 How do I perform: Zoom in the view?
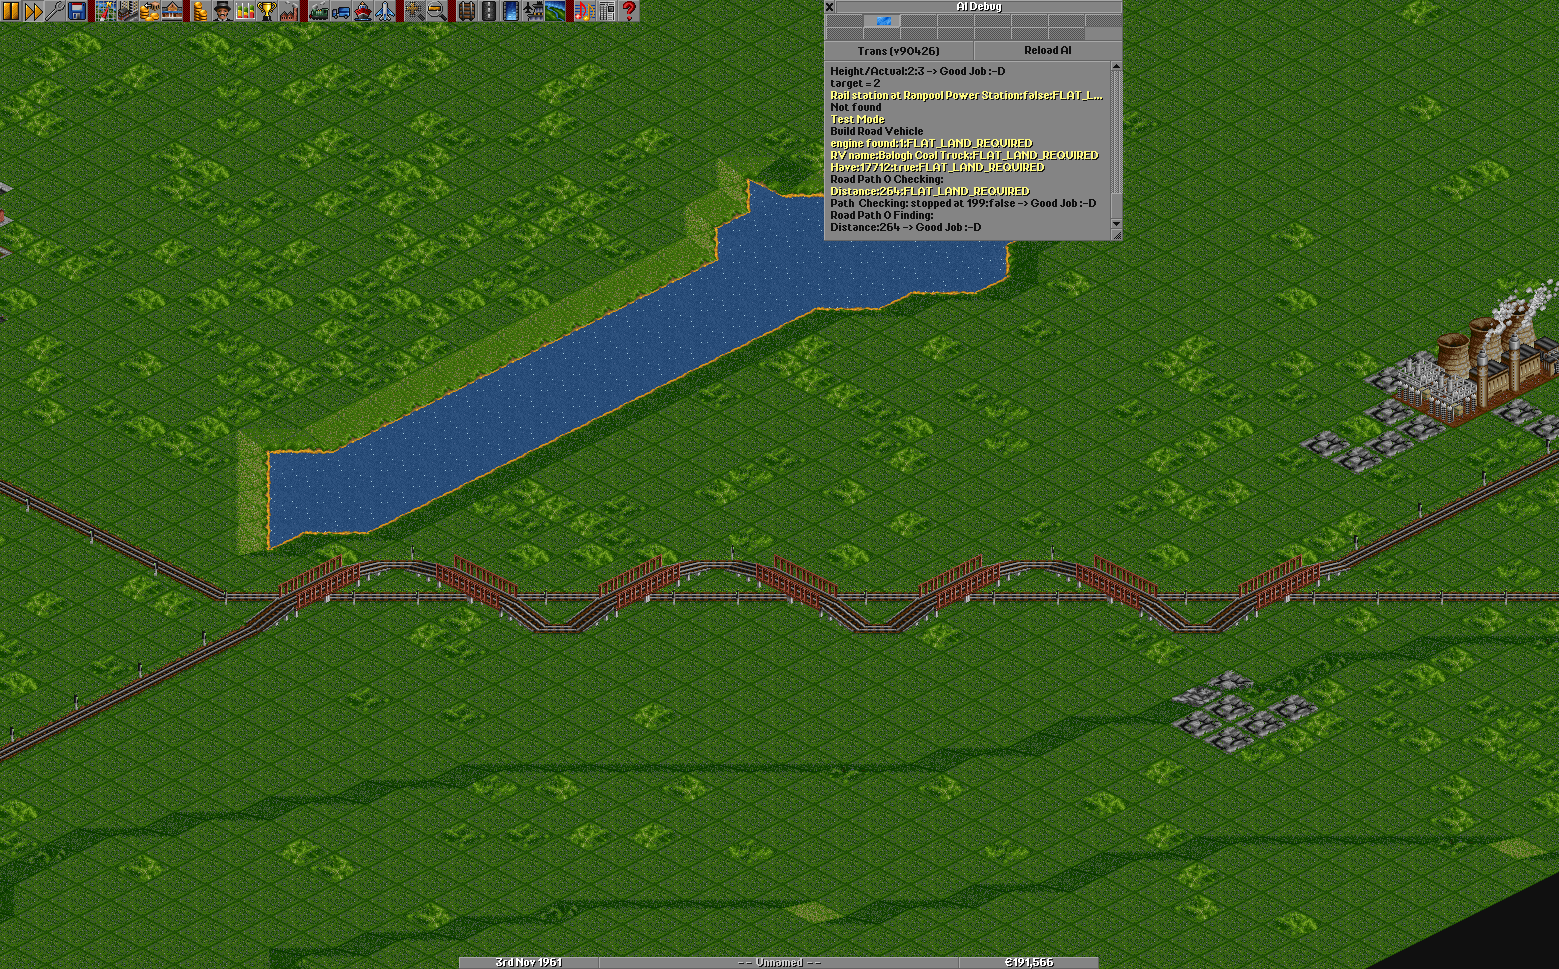(414, 11)
